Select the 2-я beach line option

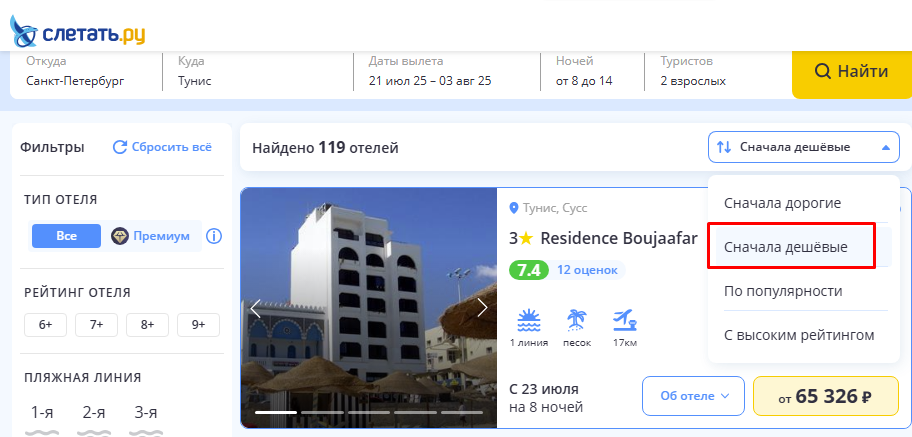(x=94, y=419)
